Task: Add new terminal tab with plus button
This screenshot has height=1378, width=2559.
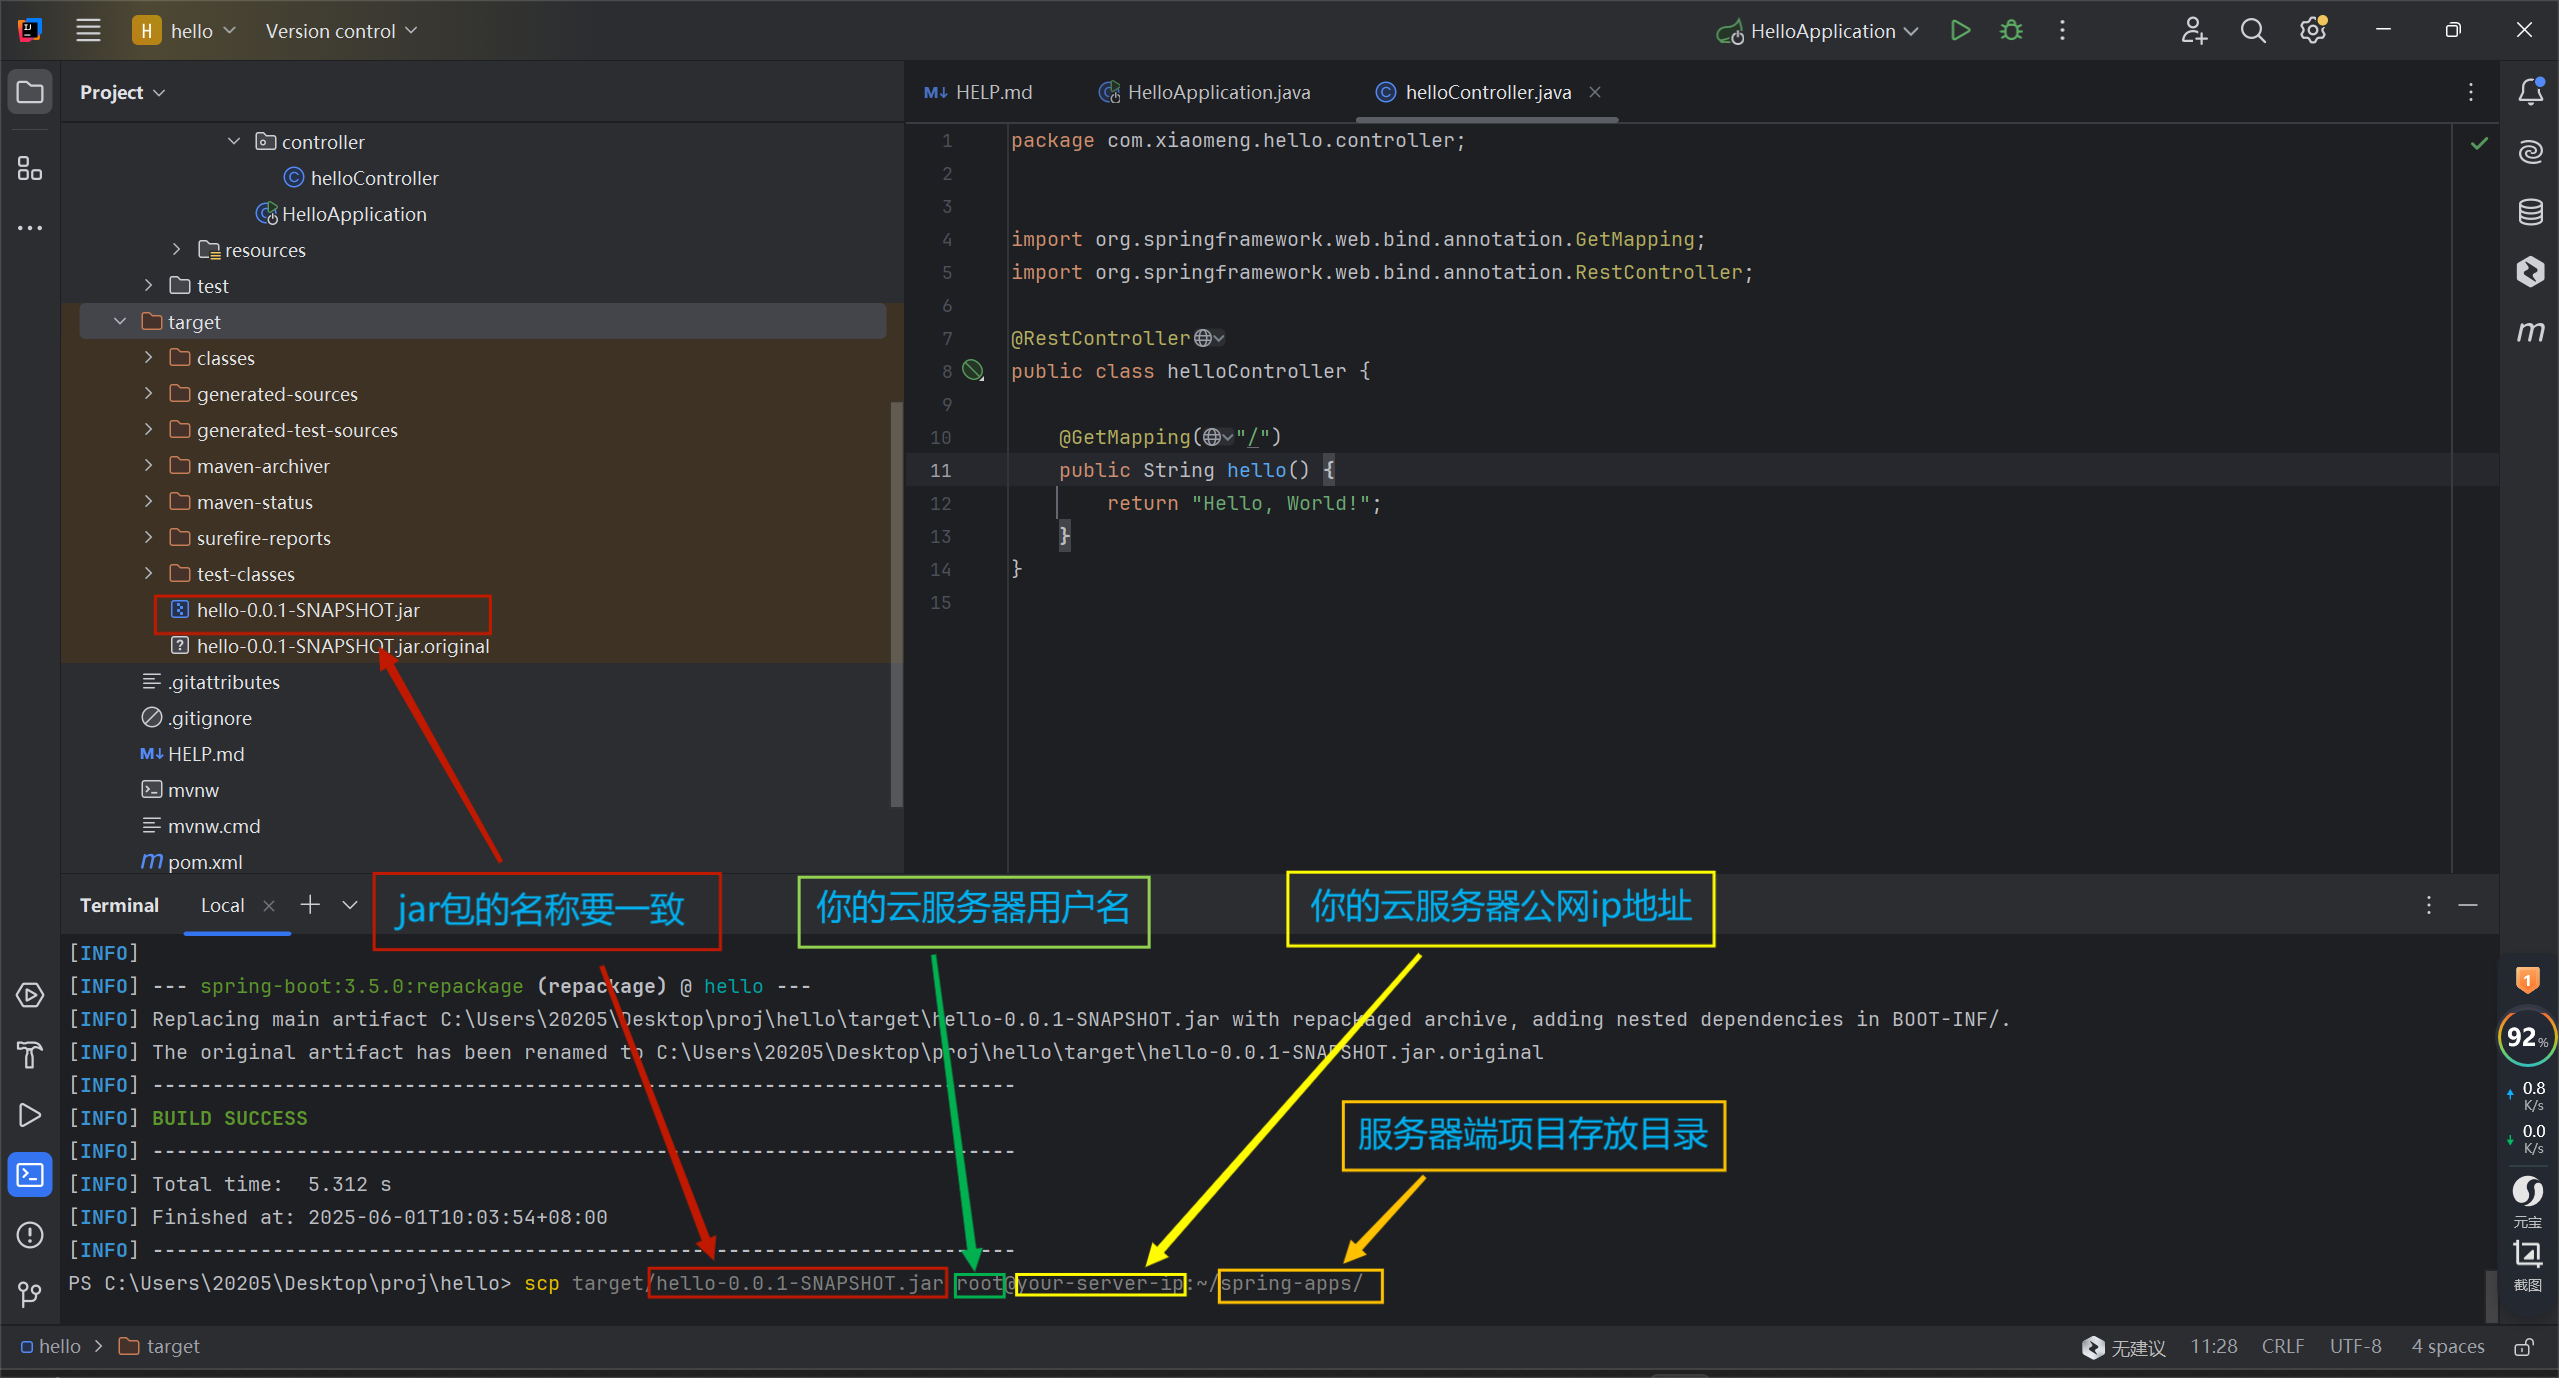Action: [310, 905]
